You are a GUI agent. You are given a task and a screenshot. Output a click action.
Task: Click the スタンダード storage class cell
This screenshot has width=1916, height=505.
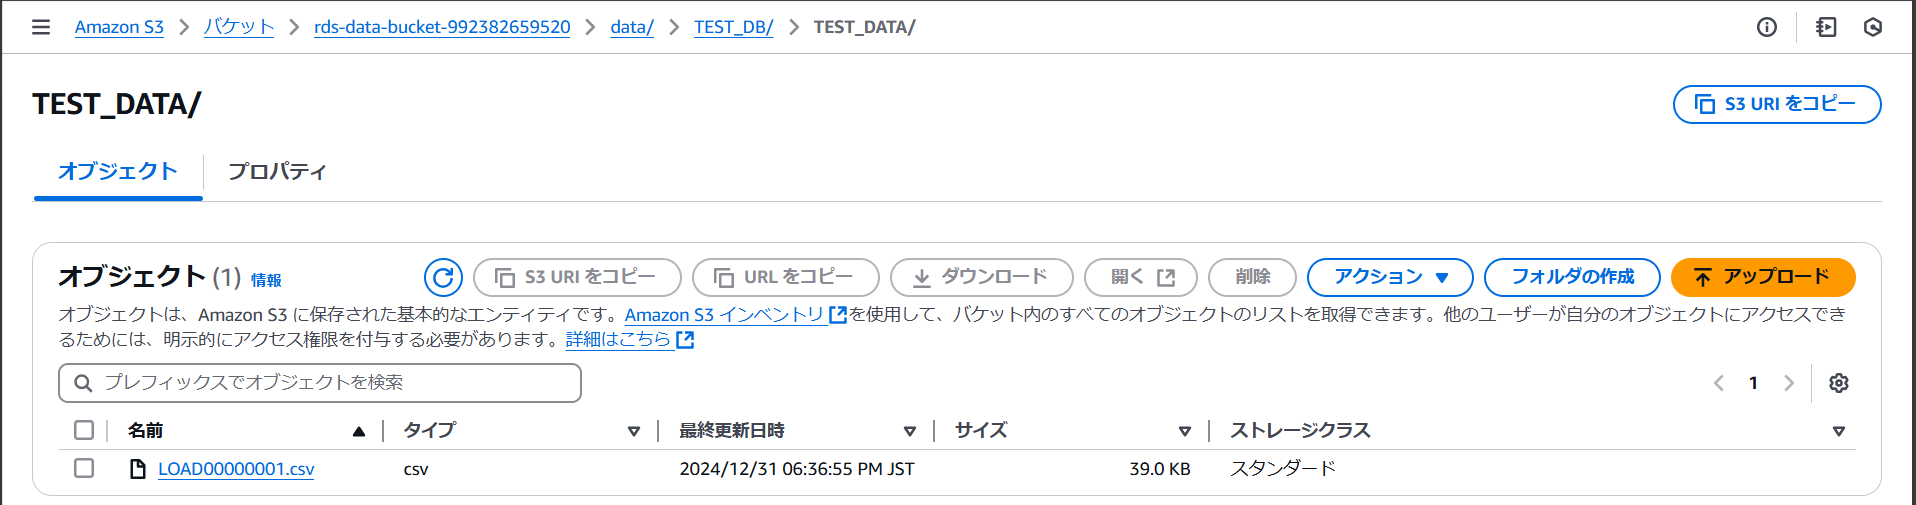tap(1283, 469)
